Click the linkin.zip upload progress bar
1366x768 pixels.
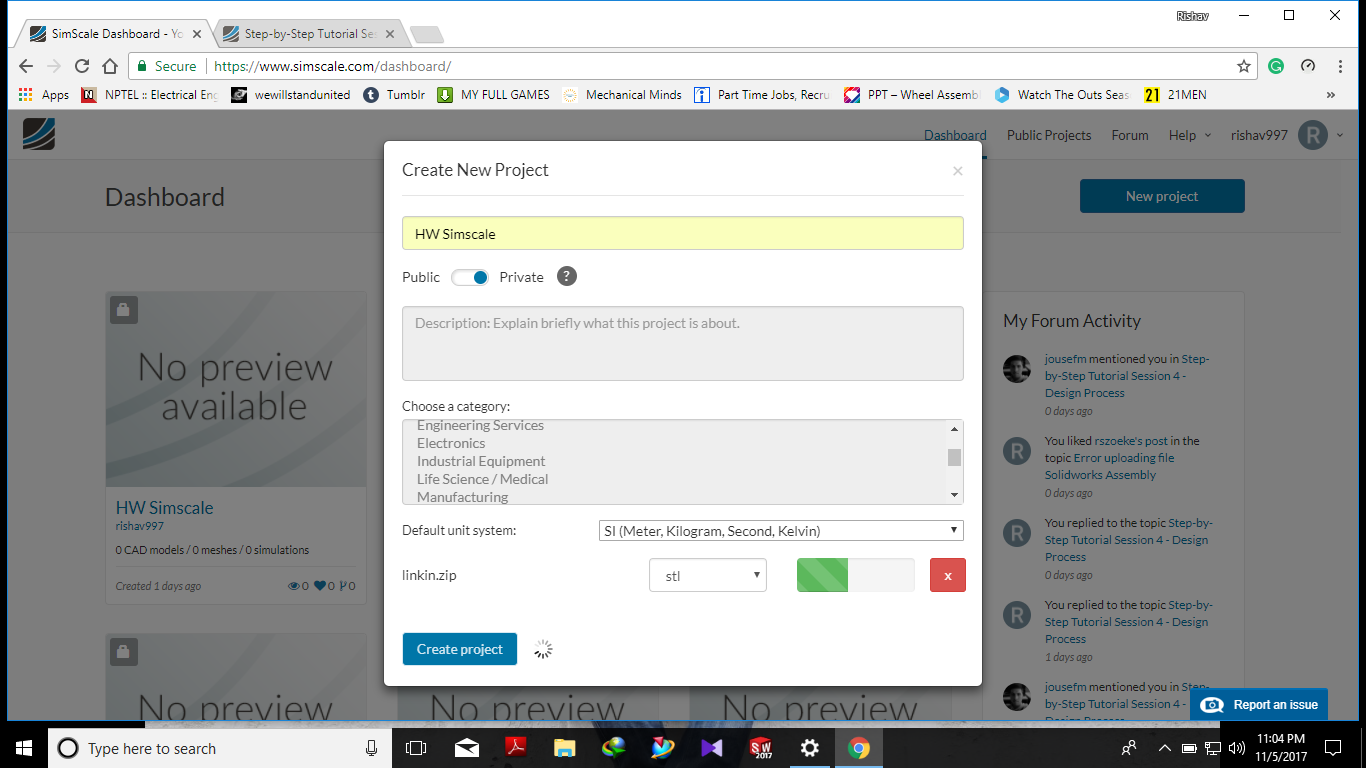[x=856, y=575]
